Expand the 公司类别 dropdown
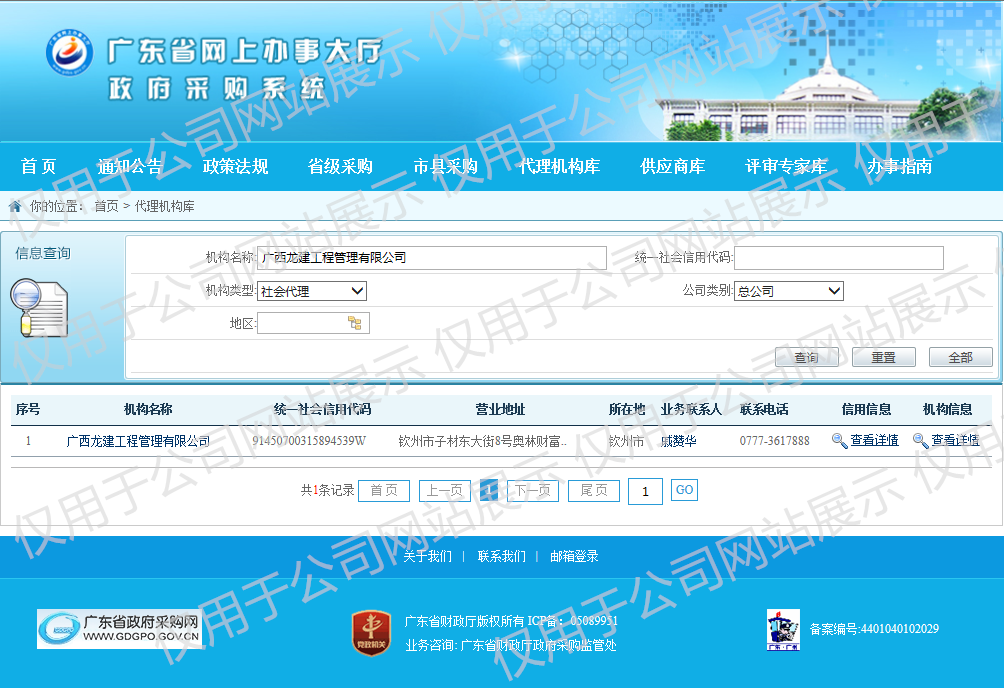Screen dimensions: 1004x689 click(x=789, y=291)
